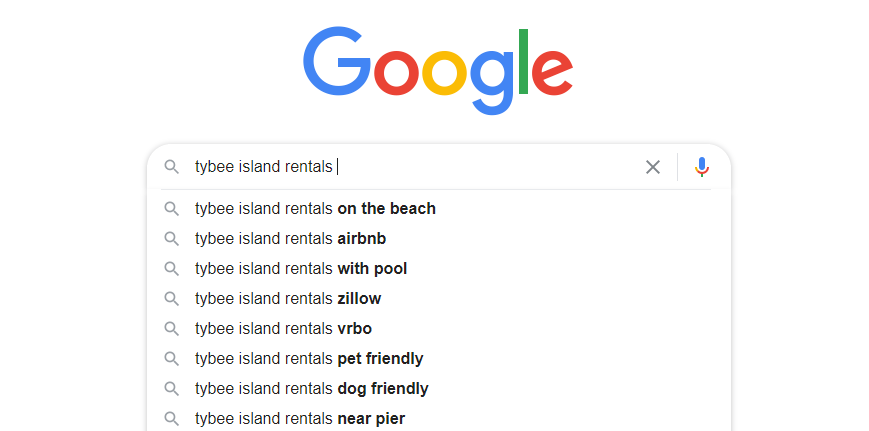Screen dimensions: 869x431
Task: Click the voice search microphone icon
Action: click(x=702, y=167)
